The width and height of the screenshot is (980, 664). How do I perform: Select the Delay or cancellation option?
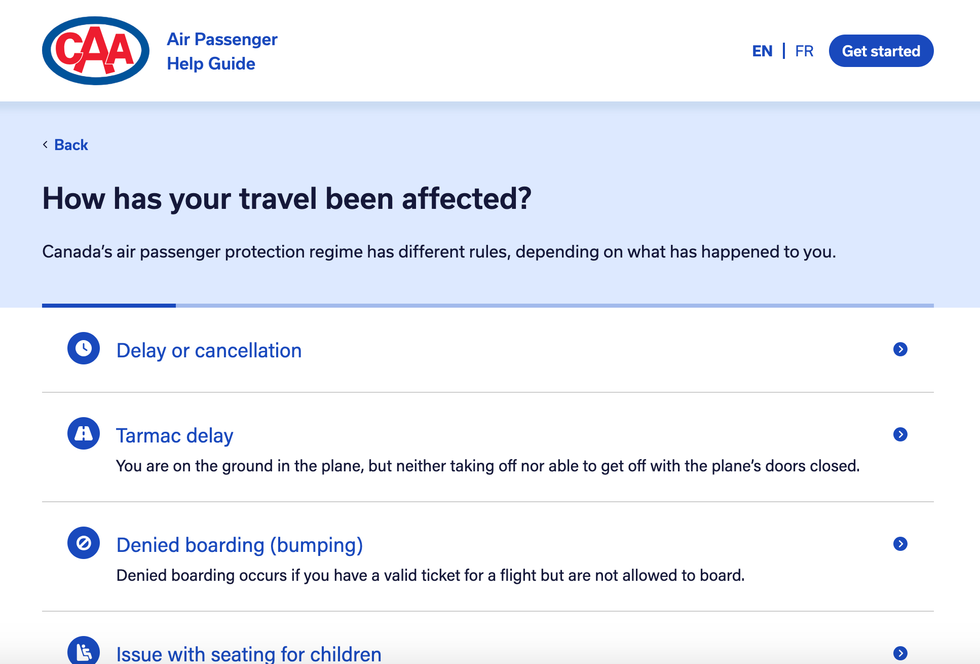[x=209, y=351]
